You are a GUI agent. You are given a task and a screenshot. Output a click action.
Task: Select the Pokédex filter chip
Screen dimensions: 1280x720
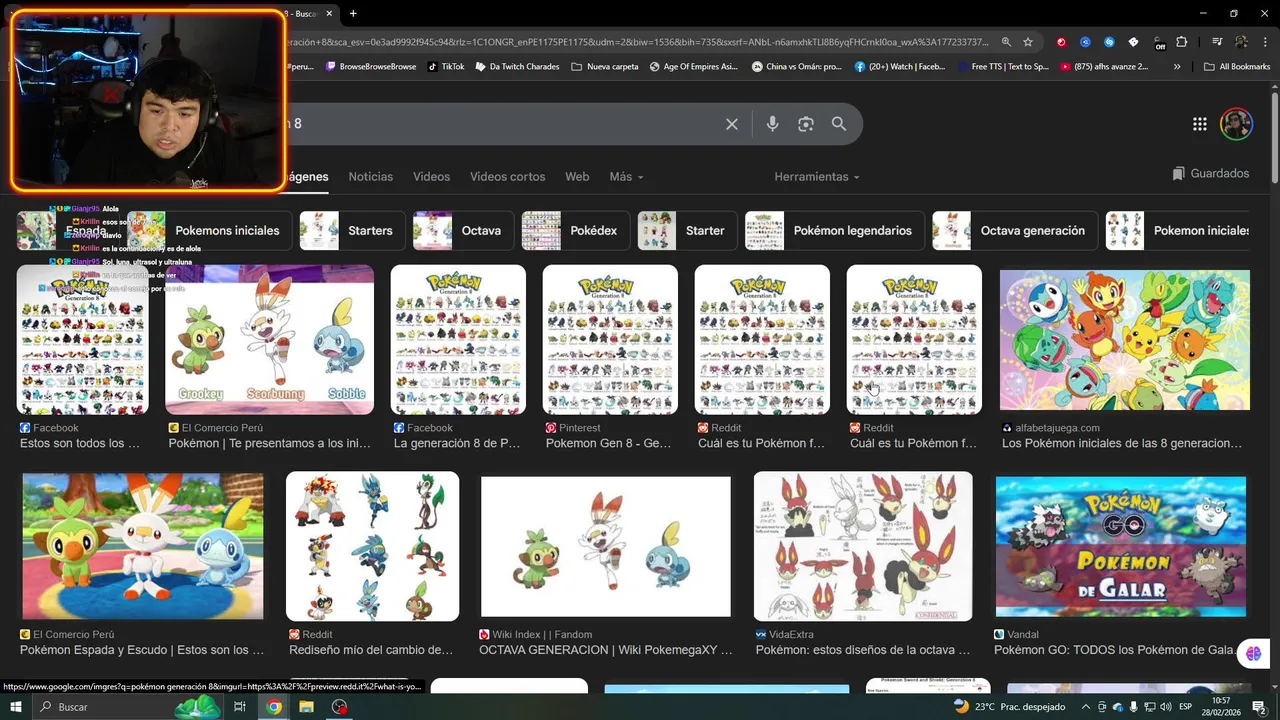coord(576,231)
